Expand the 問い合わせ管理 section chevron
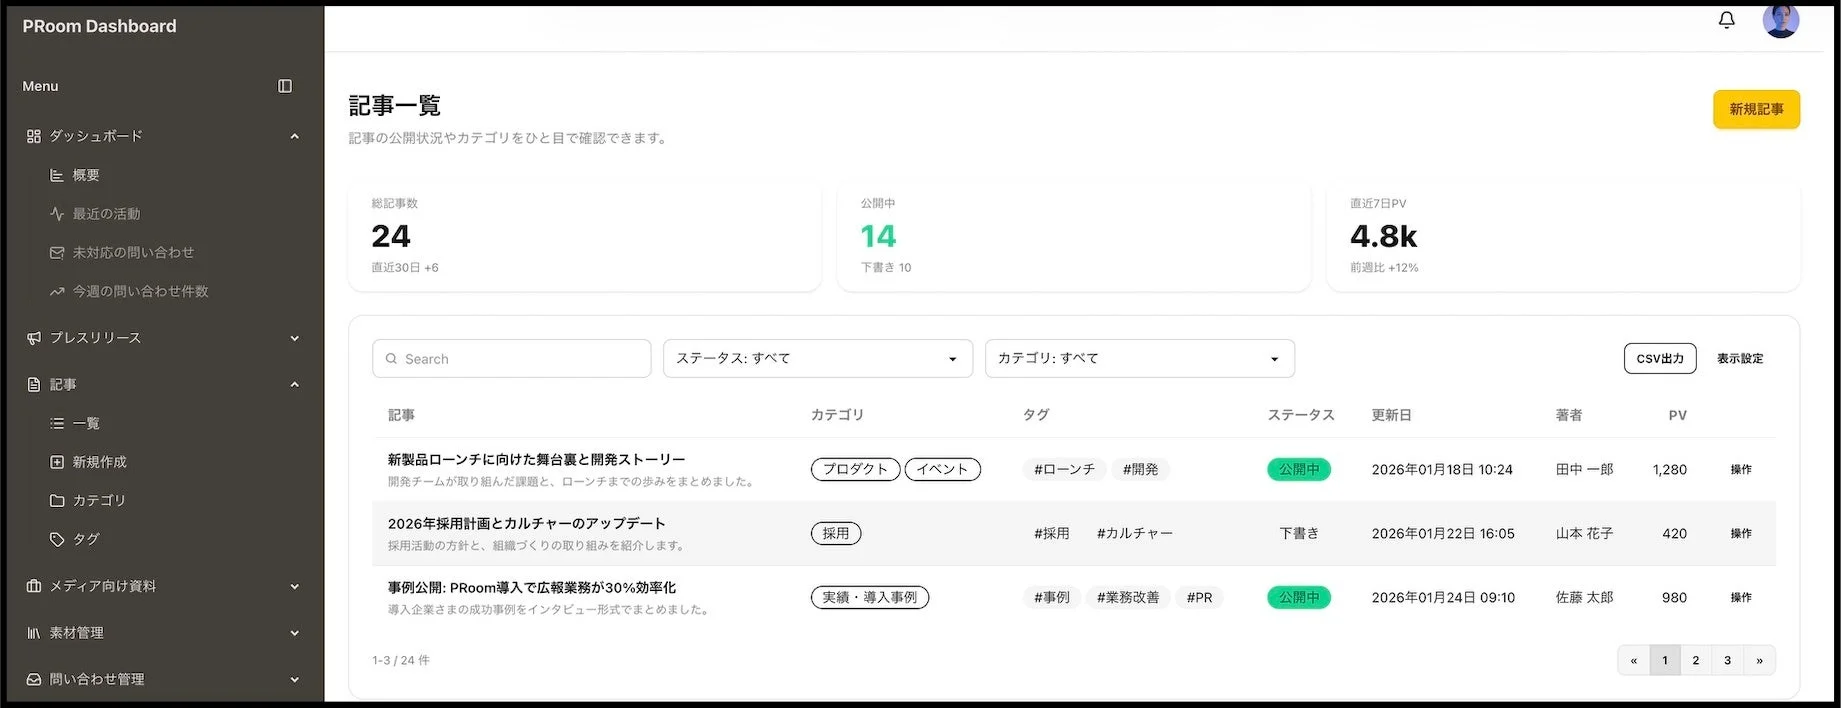The image size is (1841, 708). click(295, 679)
